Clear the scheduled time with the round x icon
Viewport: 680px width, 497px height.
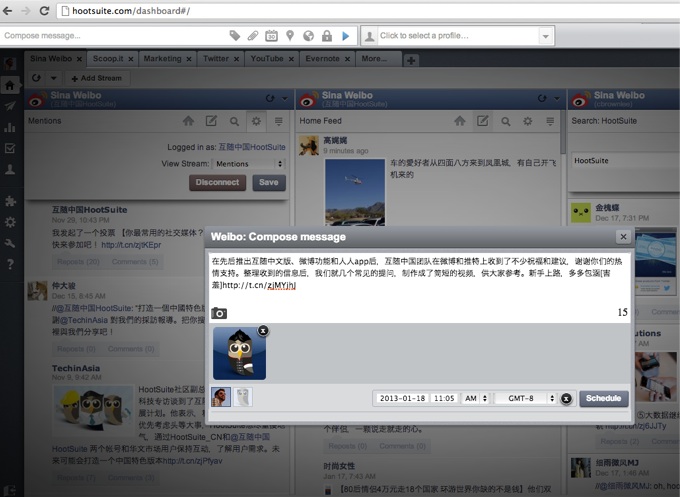[566, 399]
